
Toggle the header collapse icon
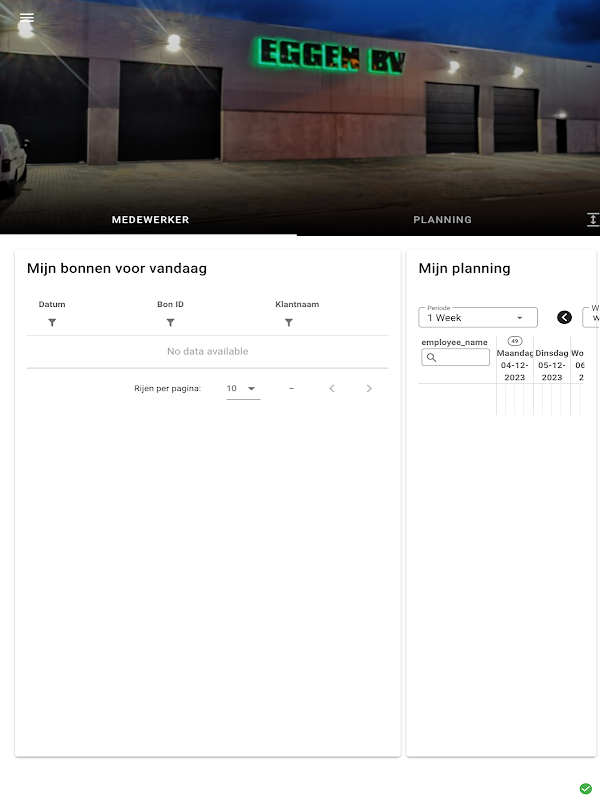tap(592, 220)
